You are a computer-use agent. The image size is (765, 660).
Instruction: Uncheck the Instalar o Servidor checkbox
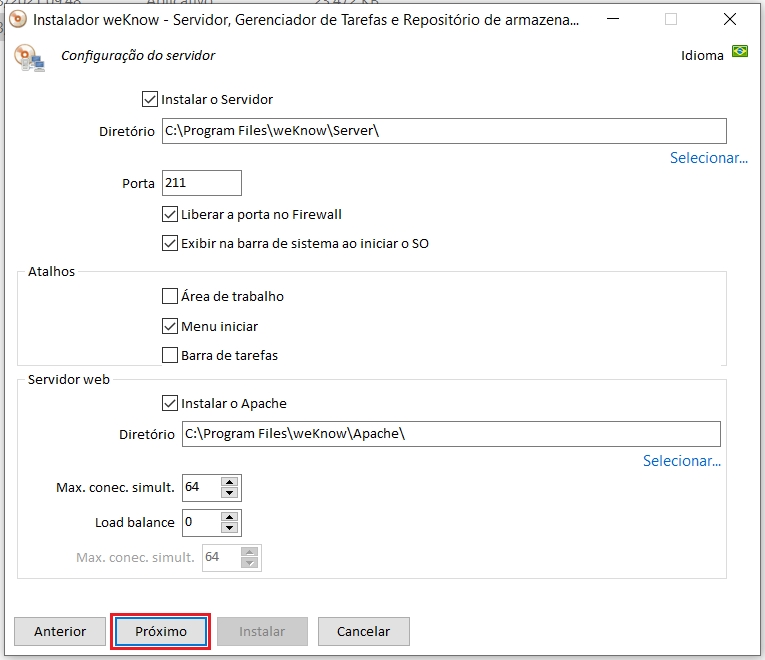[150, 99]
